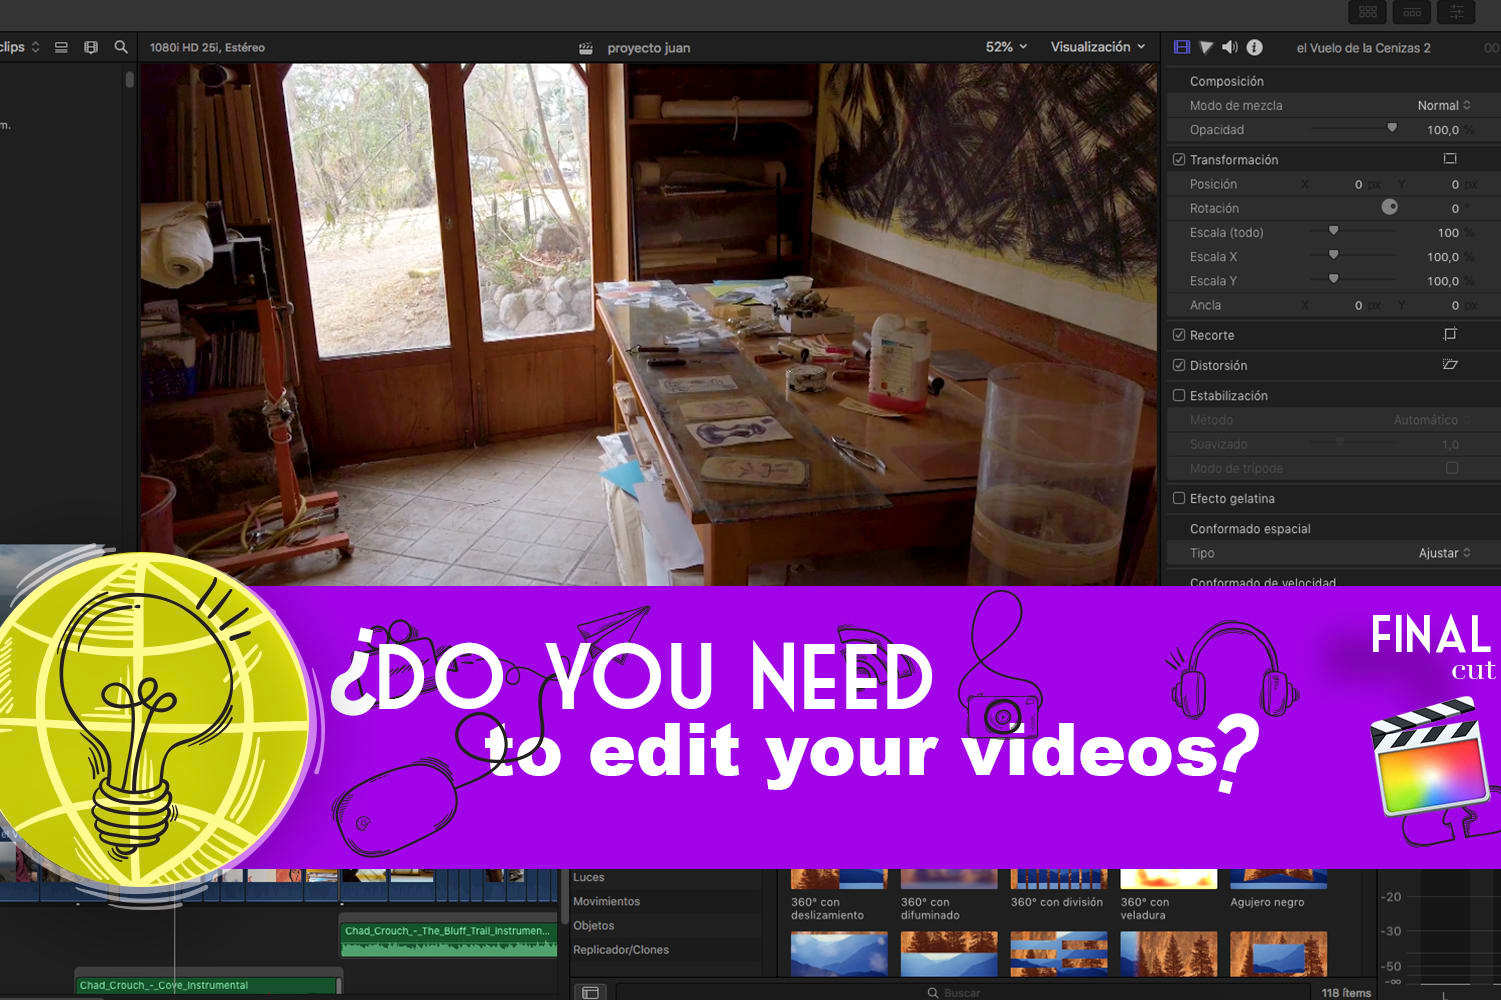This screenshot has height=1000, width=1501.
Task: Select the Replicador/Clones category
Action: tap(620, 950)
